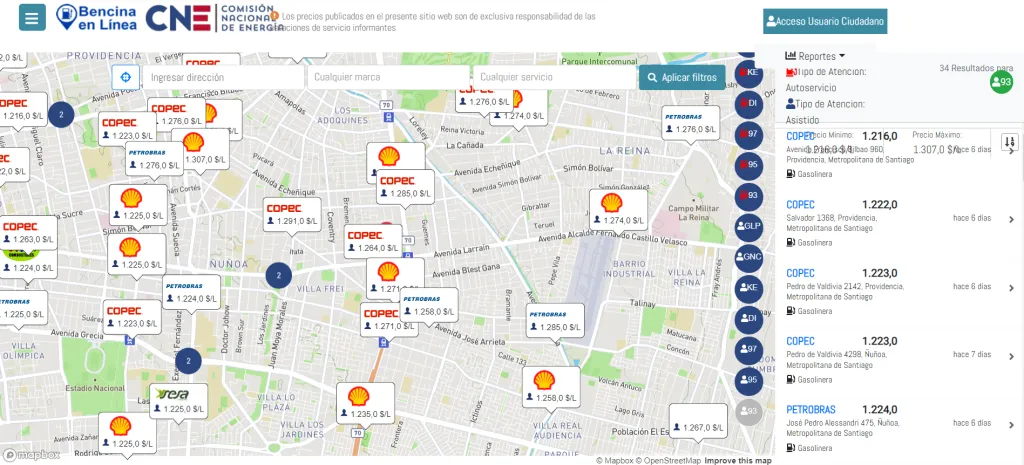Toggle self-service KE fuel filter

[x=749, y=72]
